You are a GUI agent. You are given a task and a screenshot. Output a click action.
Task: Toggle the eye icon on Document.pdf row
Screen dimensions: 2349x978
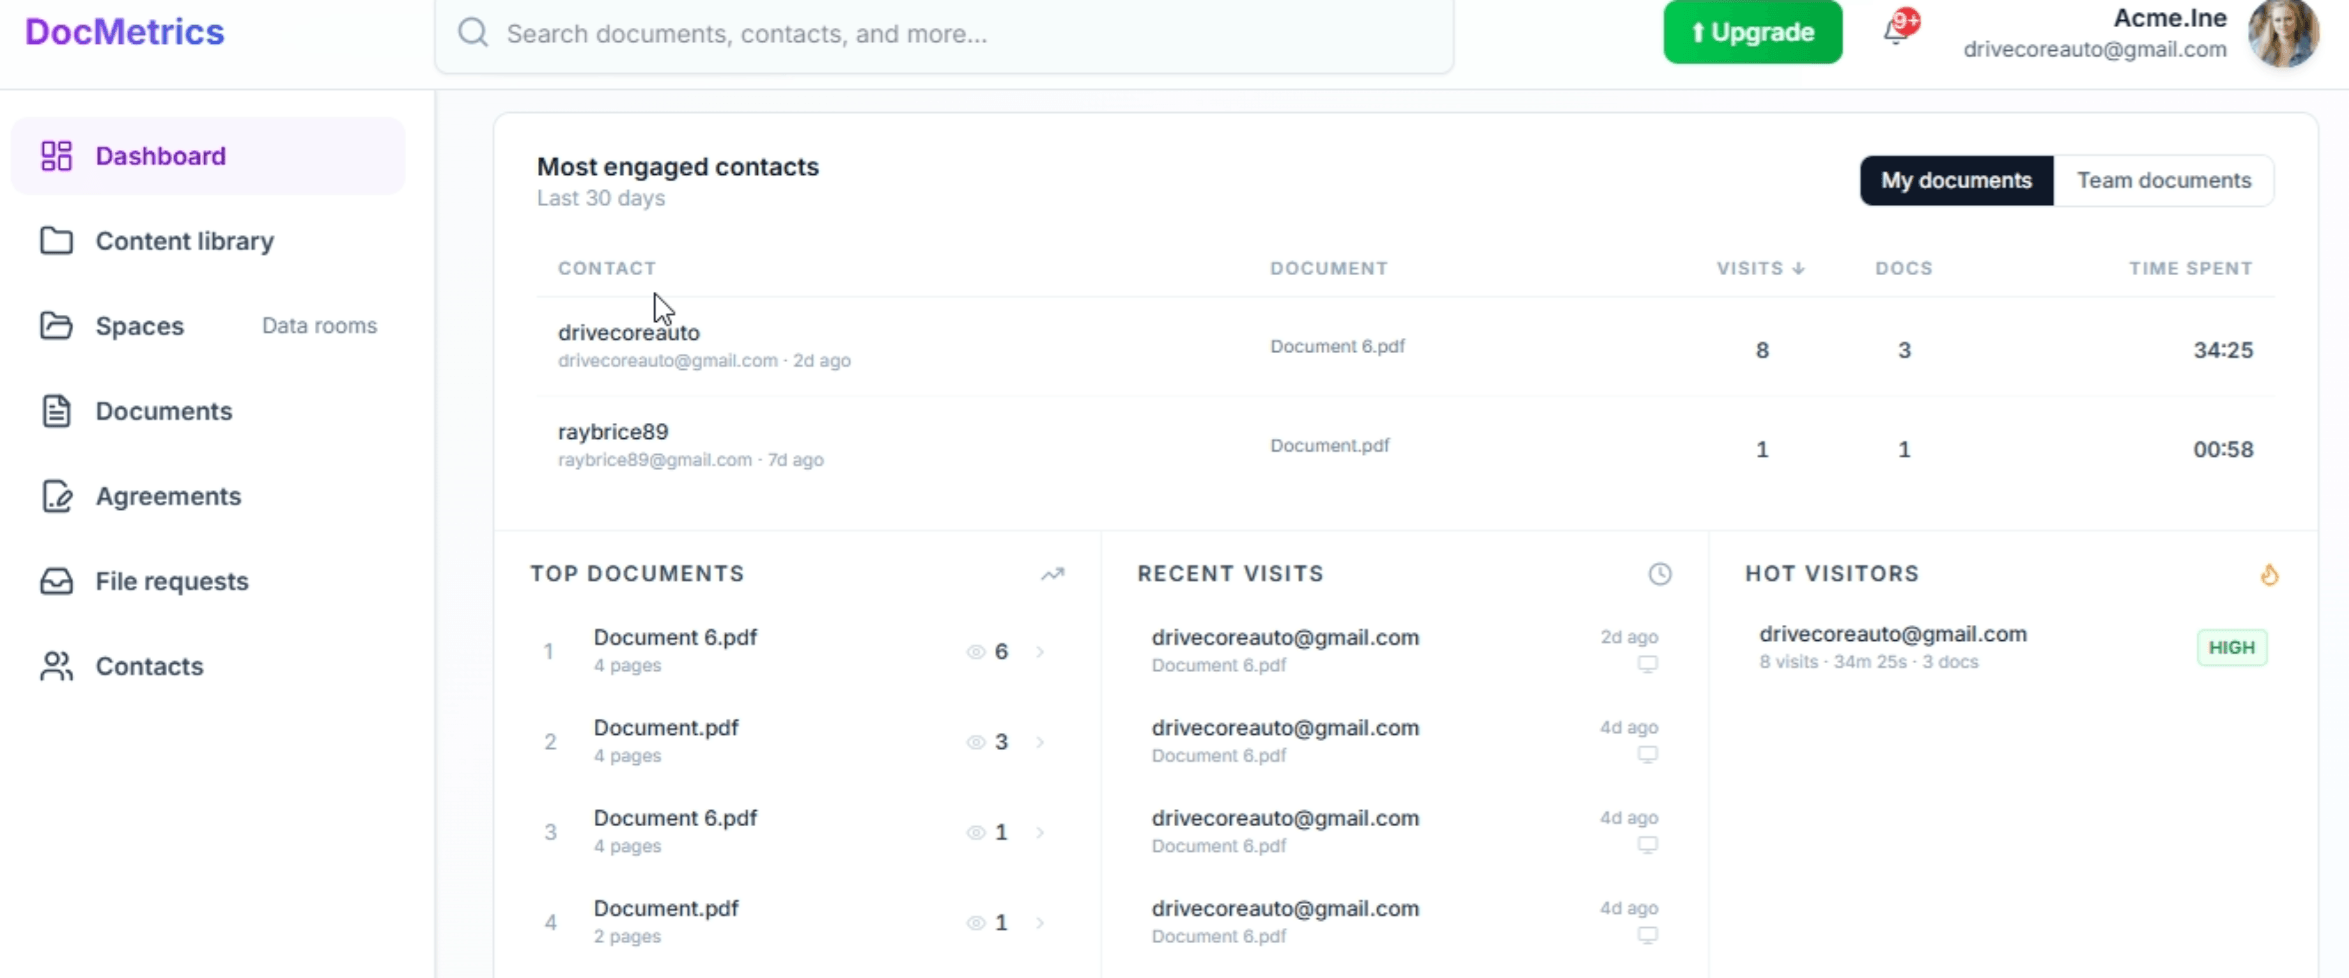coord(975,742)
